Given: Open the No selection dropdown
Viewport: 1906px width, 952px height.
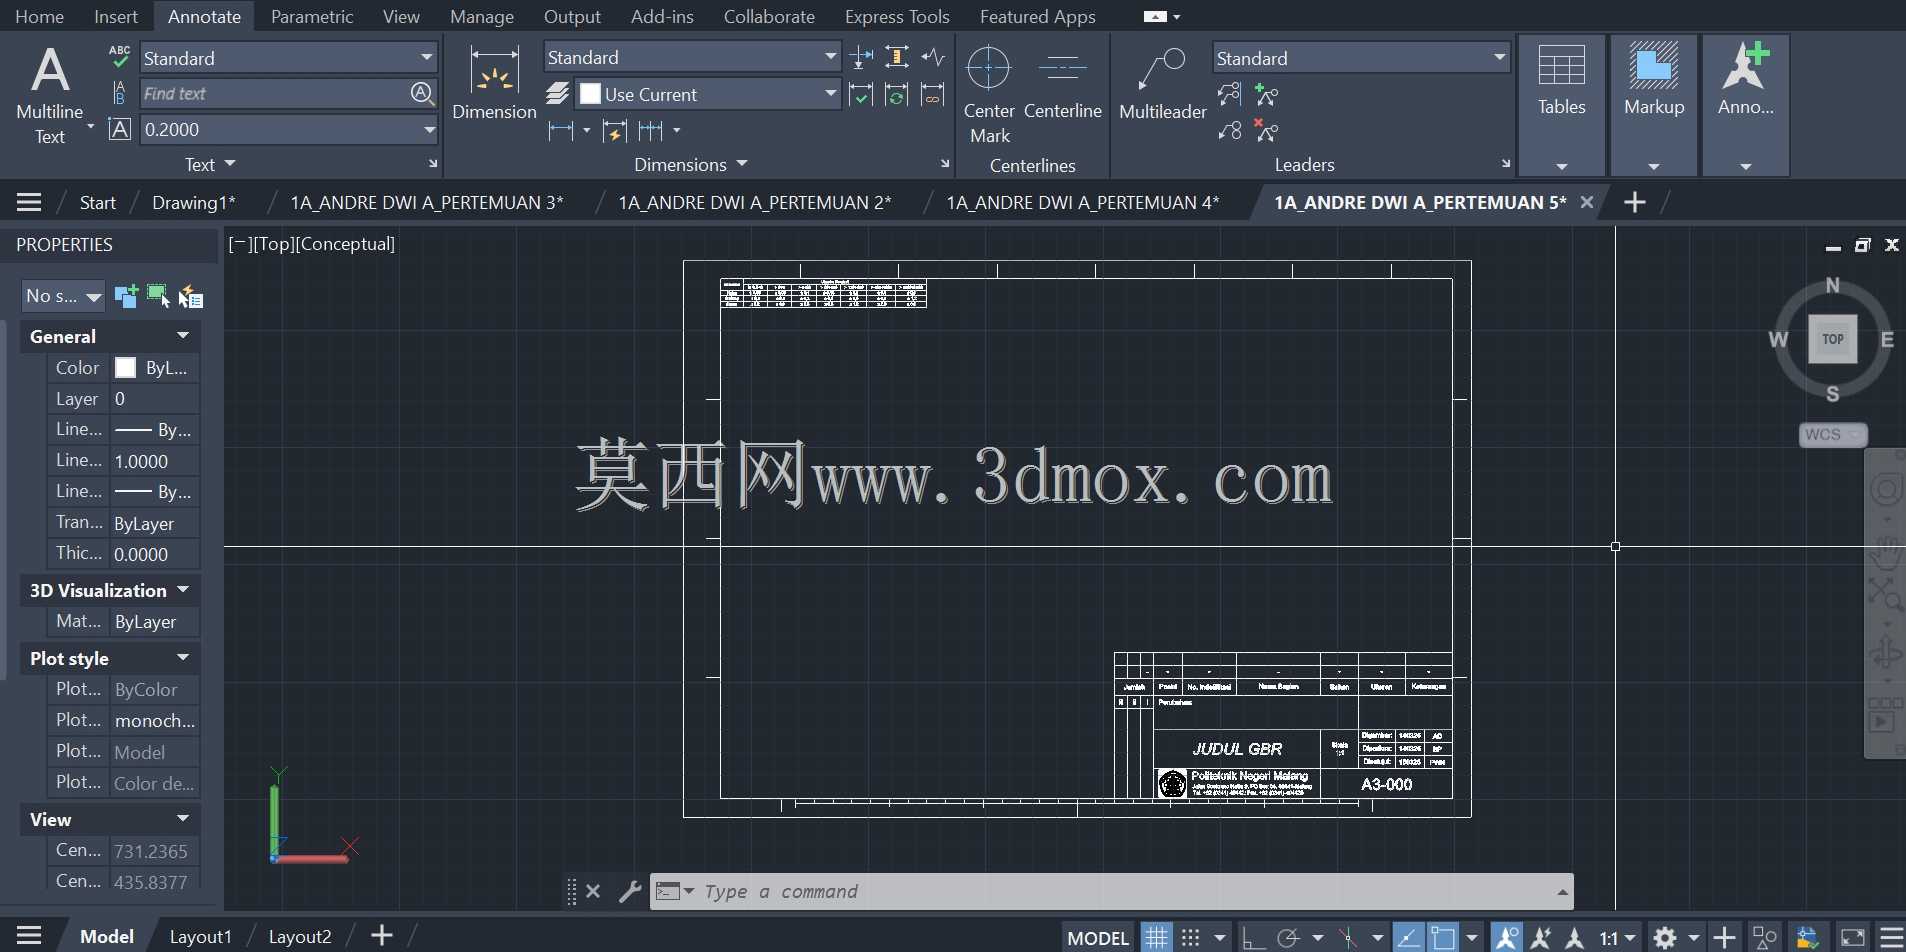Looking at the screenshot, I should [63, 296].
